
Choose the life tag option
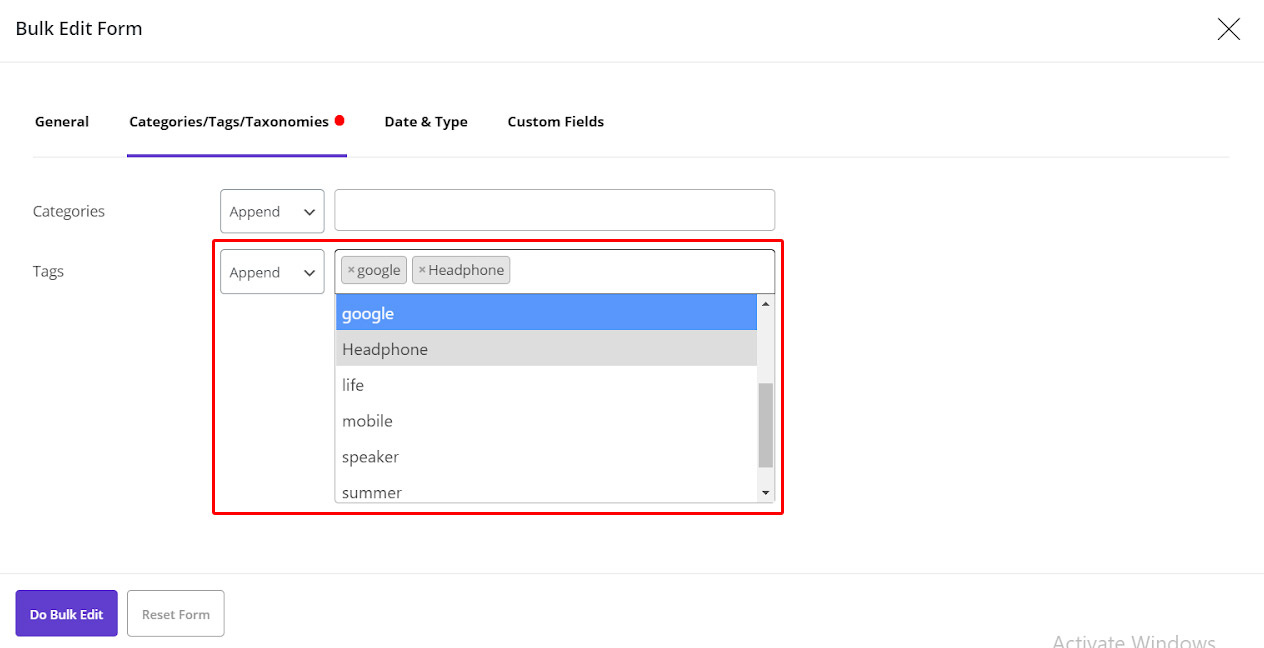point(546,385)
